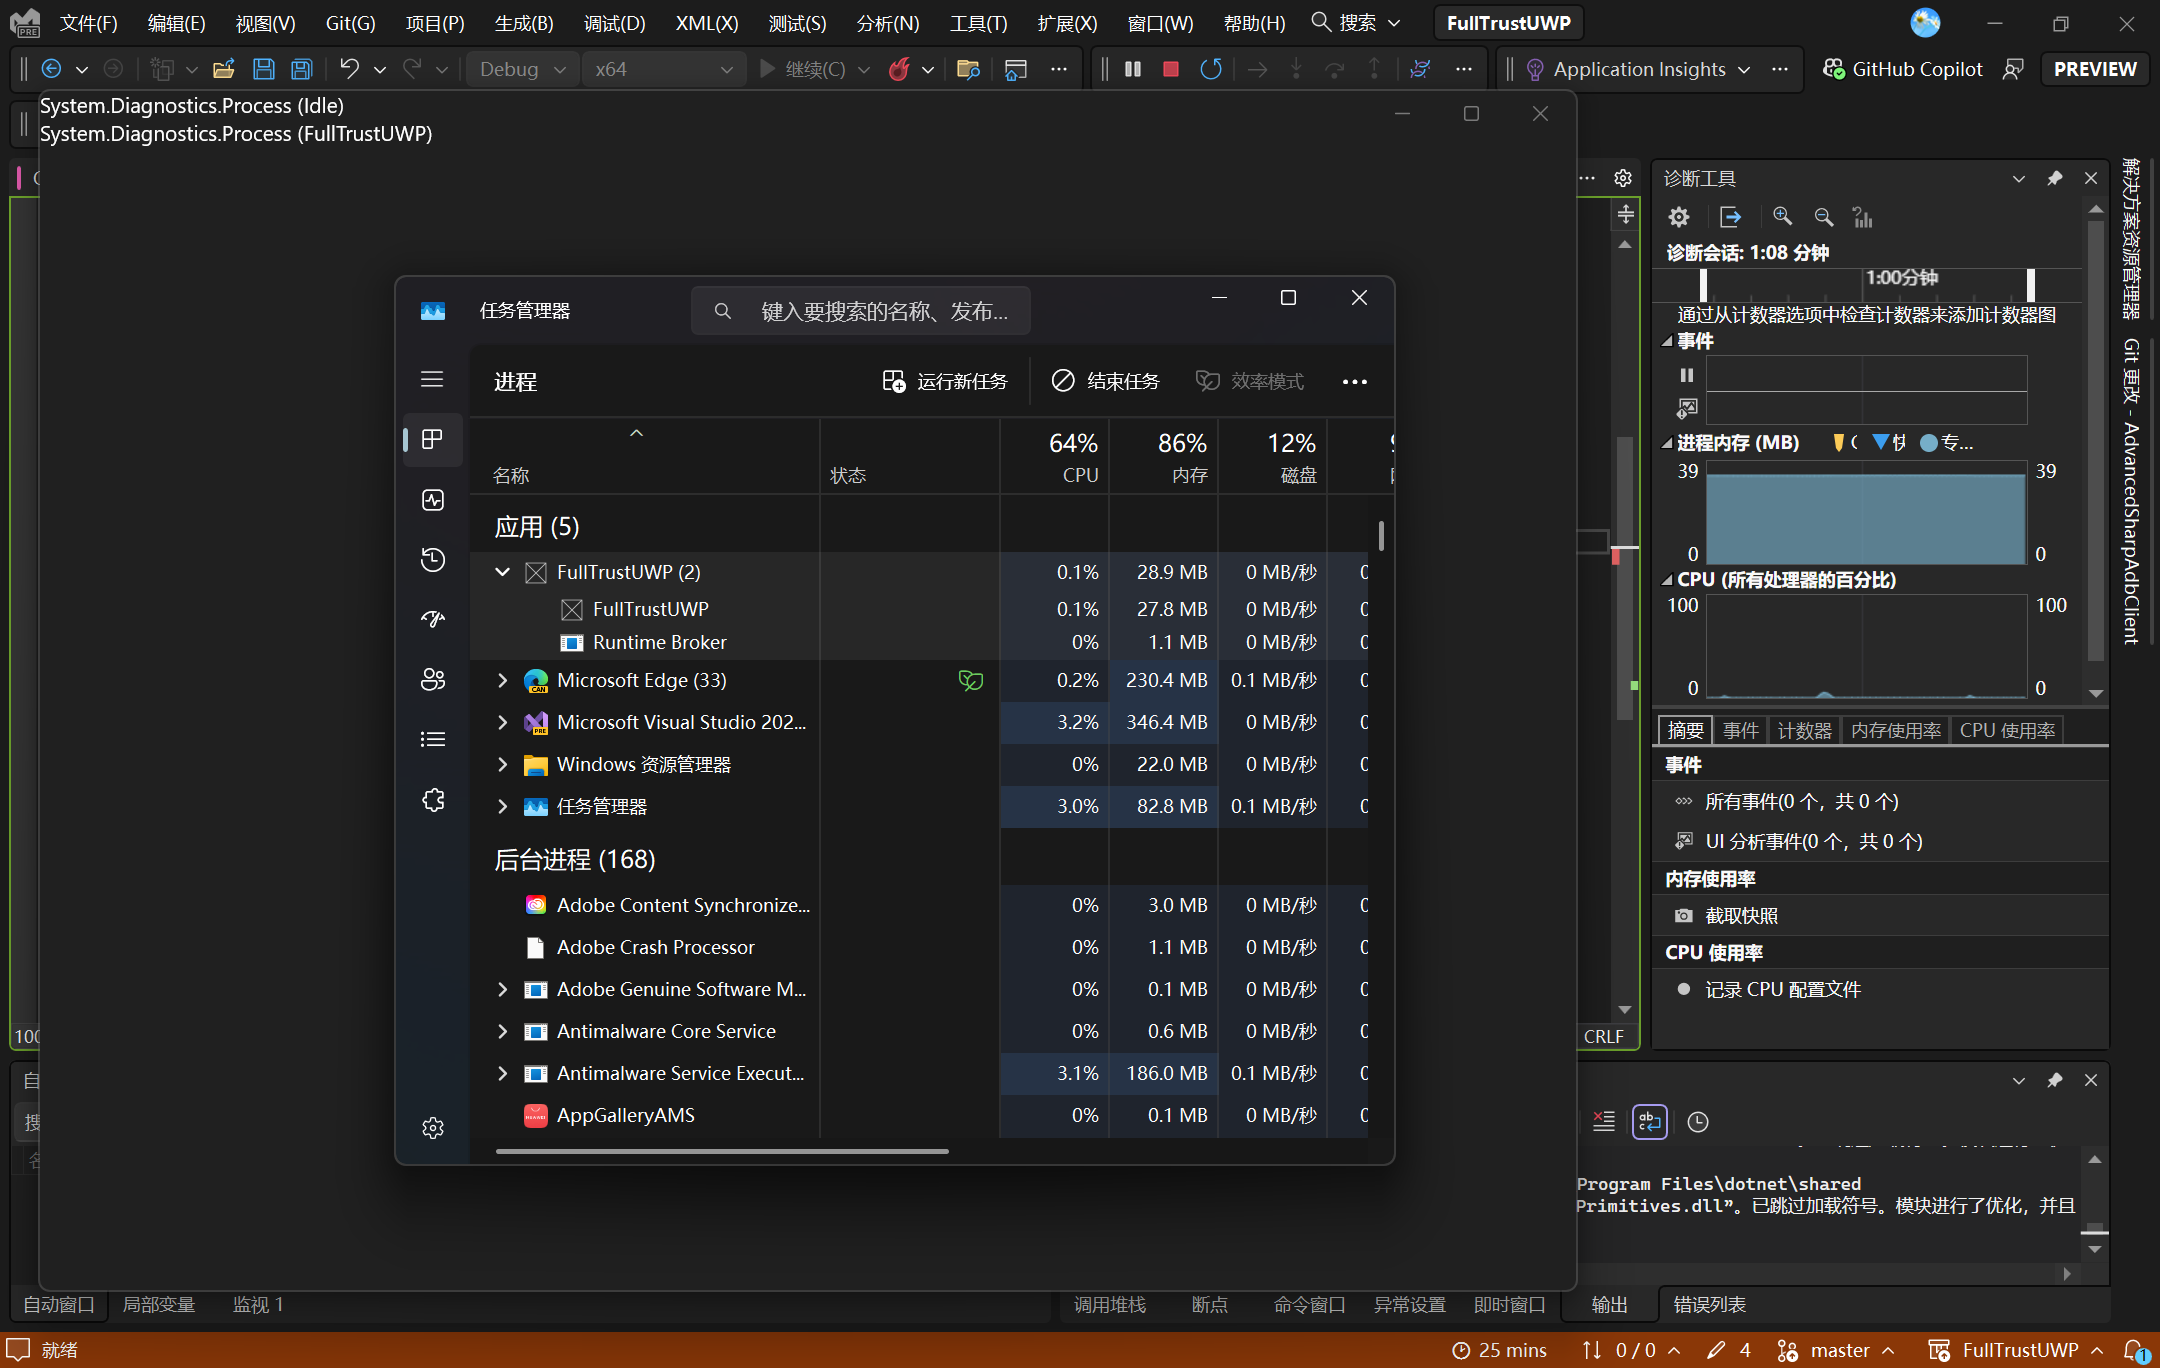Click GitHub Copilot in the toolbar
This screenshot has width=2160, height=1368.
pos(1902,69)
